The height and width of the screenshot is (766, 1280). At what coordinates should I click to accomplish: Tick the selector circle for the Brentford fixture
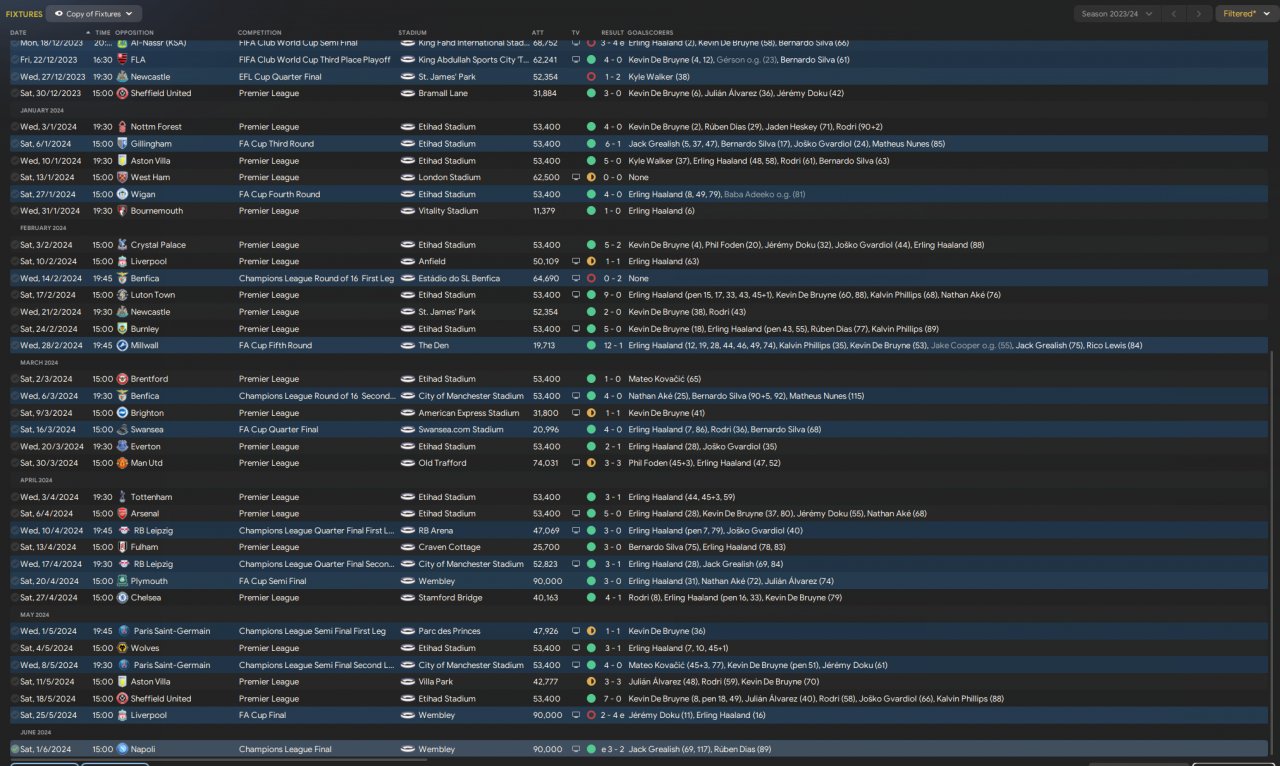pos(15,379)
